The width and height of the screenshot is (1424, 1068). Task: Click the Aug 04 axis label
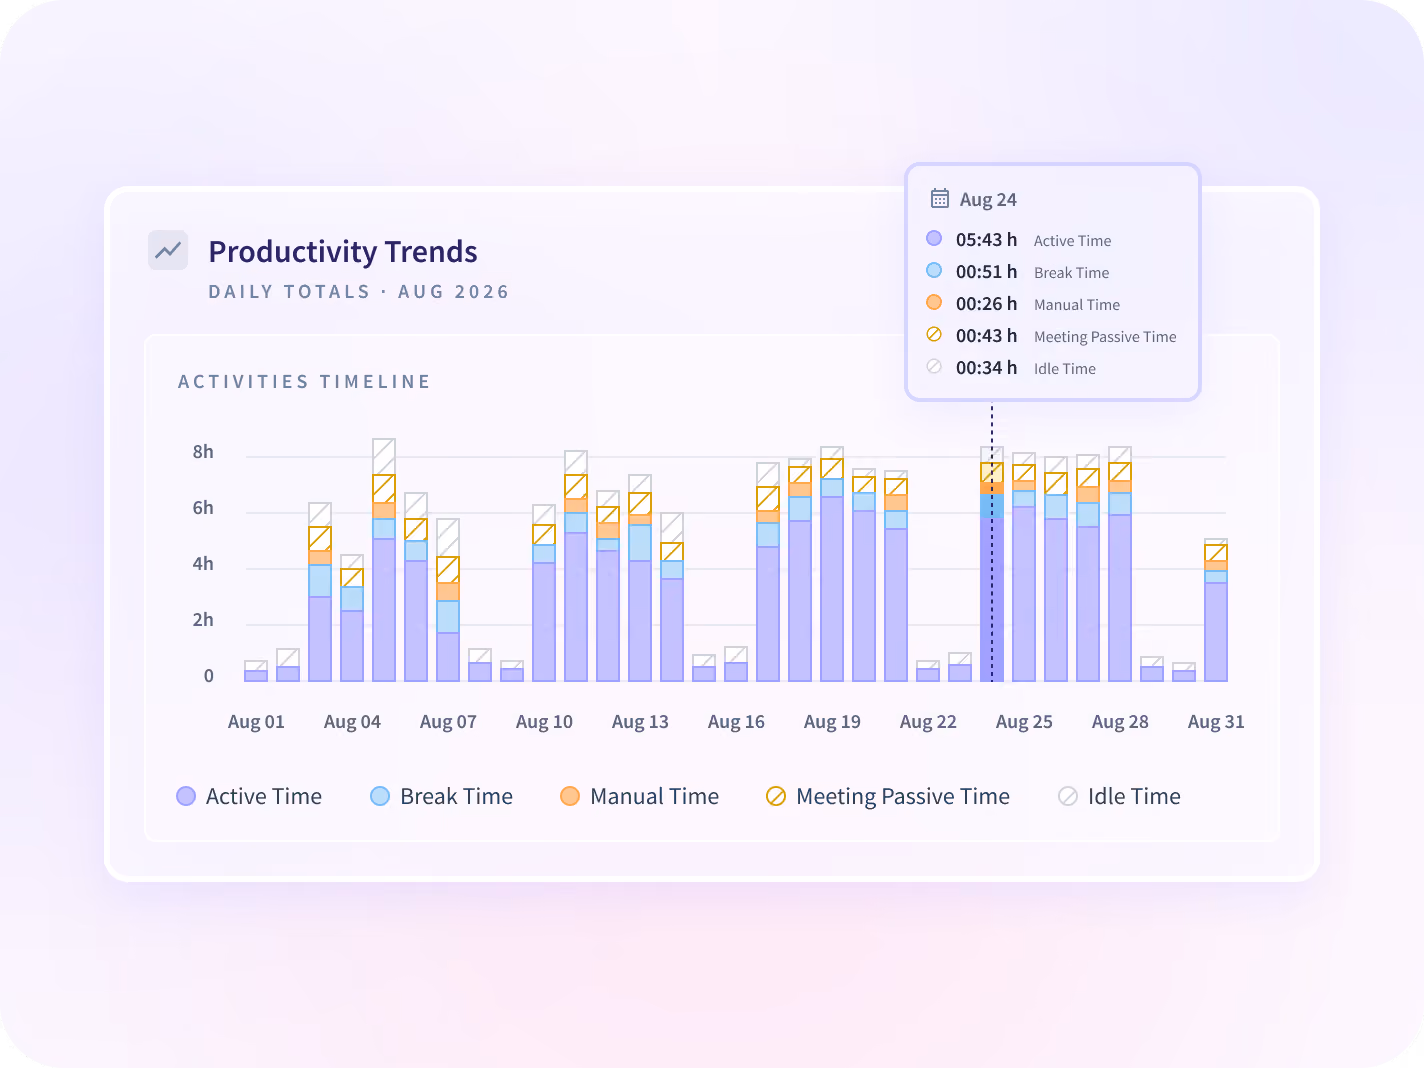pyautogui.click(x=352, y=722)
